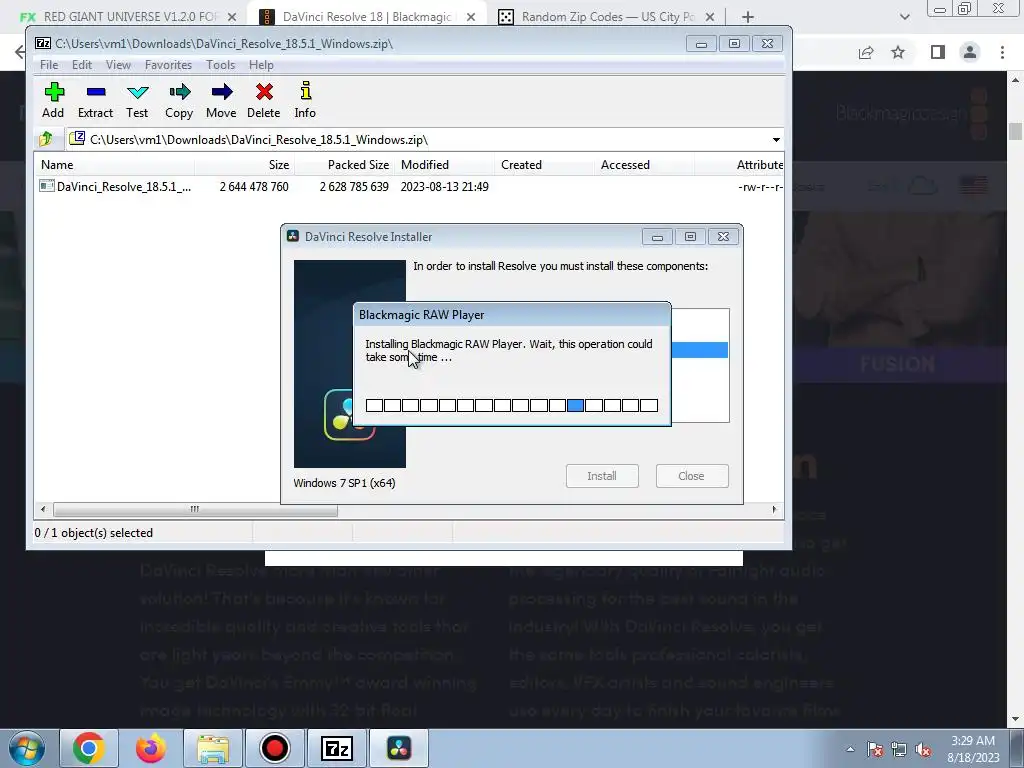Click the muted volume tray icon

[923, 749]
